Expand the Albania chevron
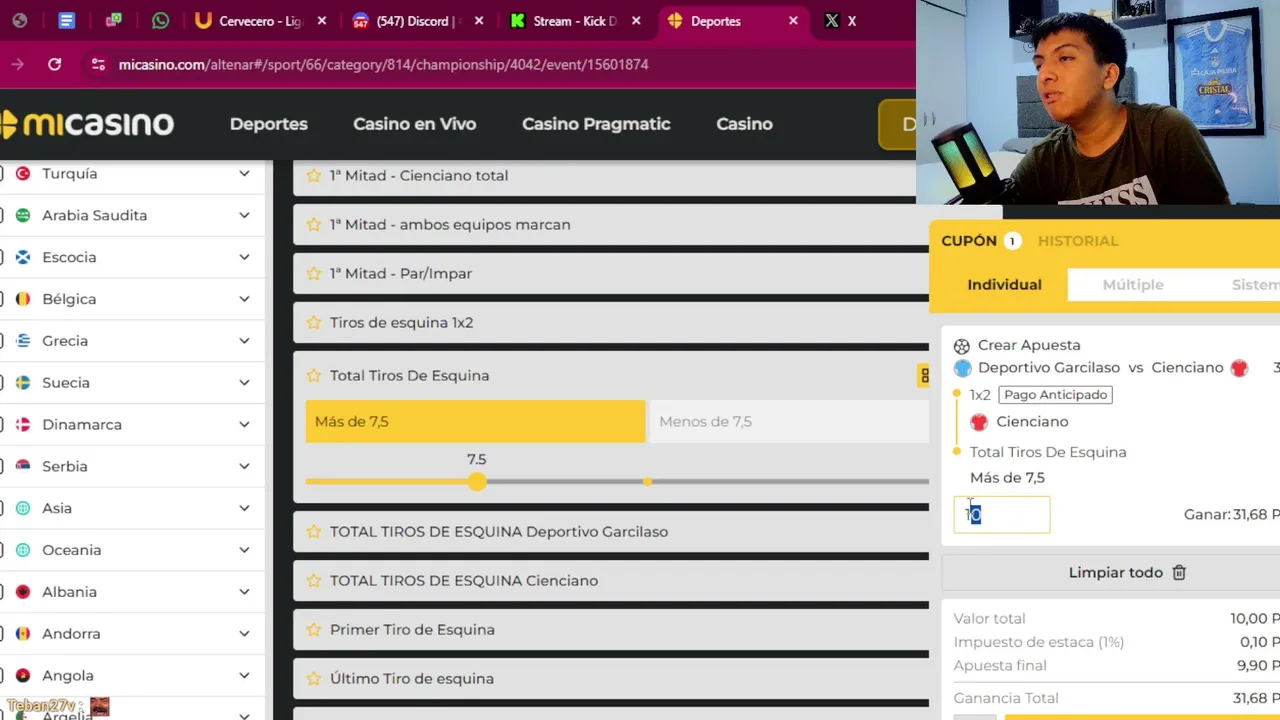 point(244,592)
